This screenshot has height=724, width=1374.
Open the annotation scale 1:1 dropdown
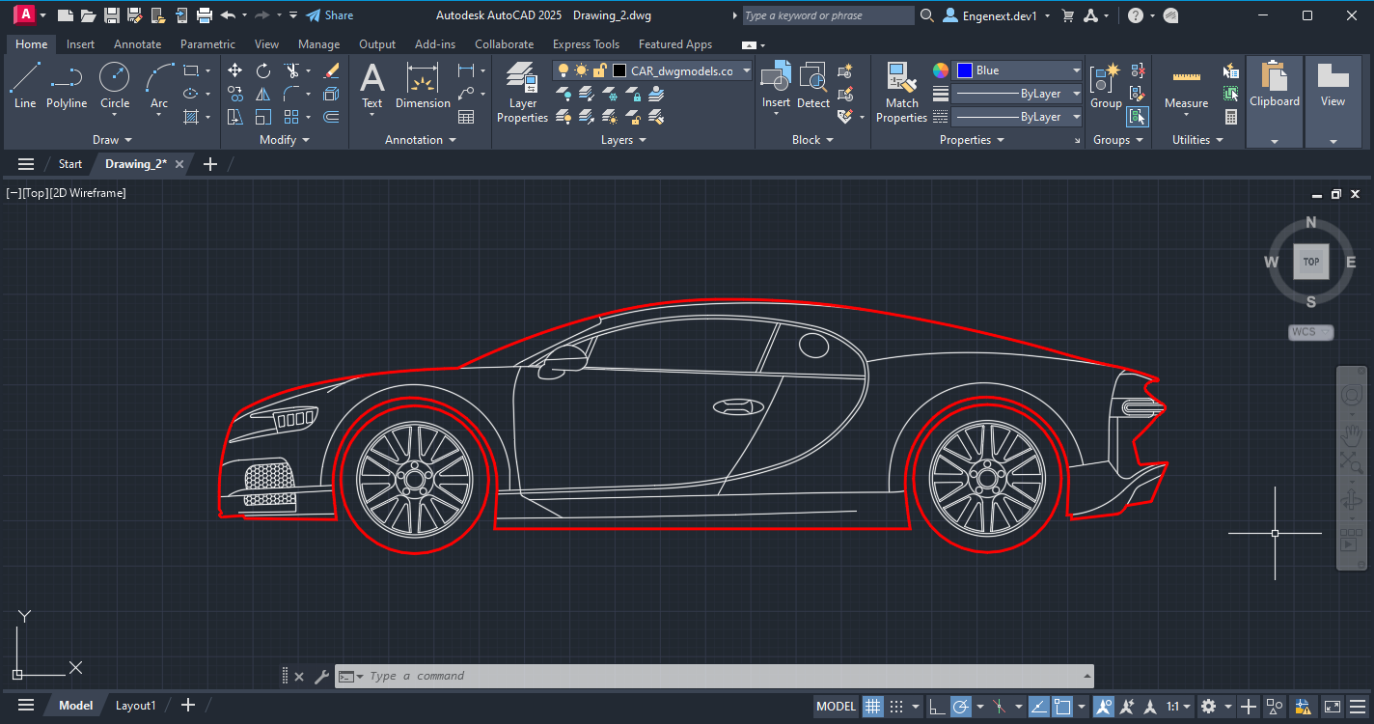click(x=1178, y=706)
